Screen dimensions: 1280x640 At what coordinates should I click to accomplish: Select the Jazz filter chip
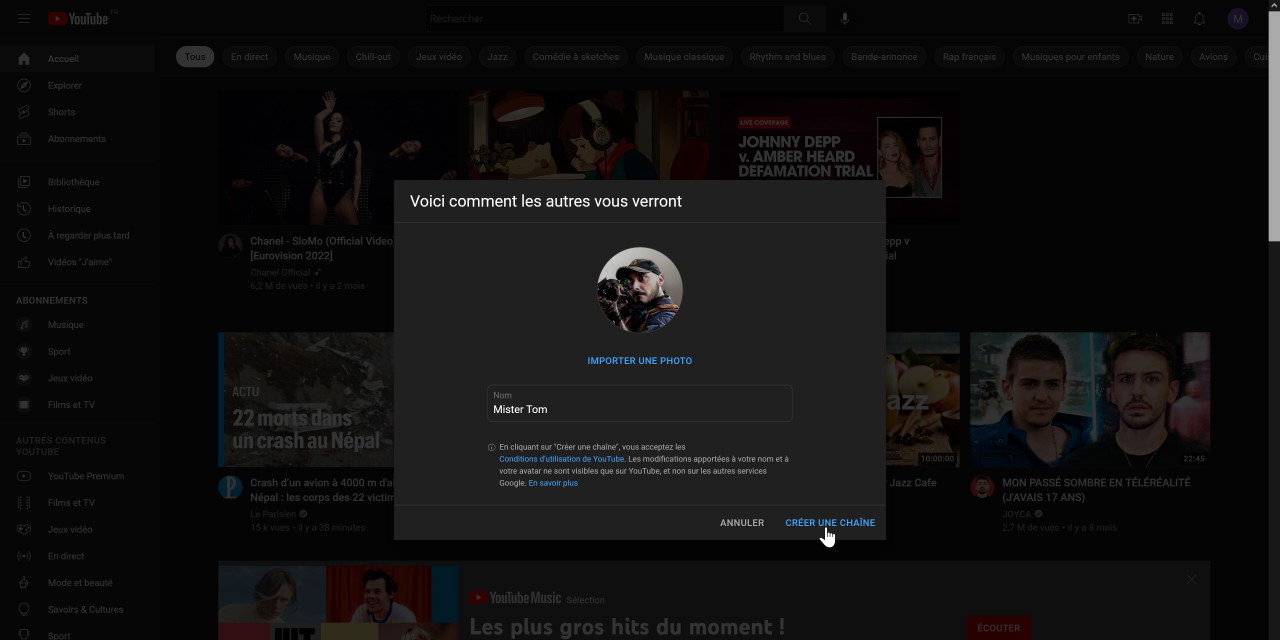[x=497, y=57]
